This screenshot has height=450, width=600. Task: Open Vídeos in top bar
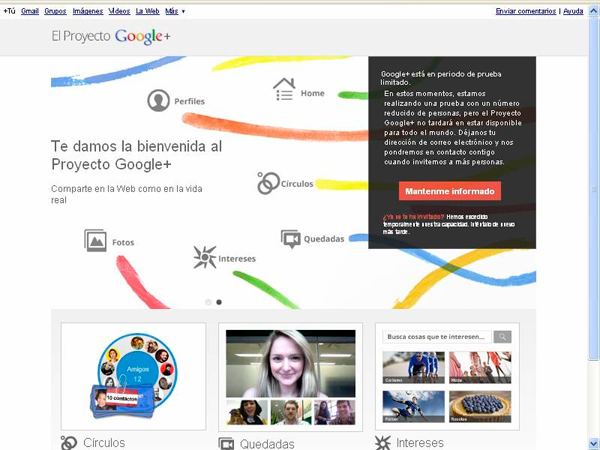119,11
